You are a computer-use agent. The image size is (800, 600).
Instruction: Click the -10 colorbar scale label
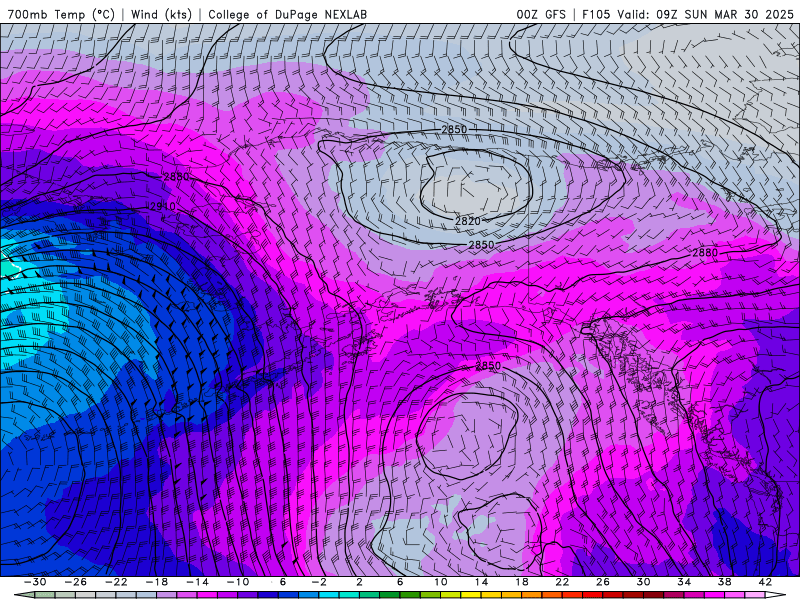pos(238,582)
